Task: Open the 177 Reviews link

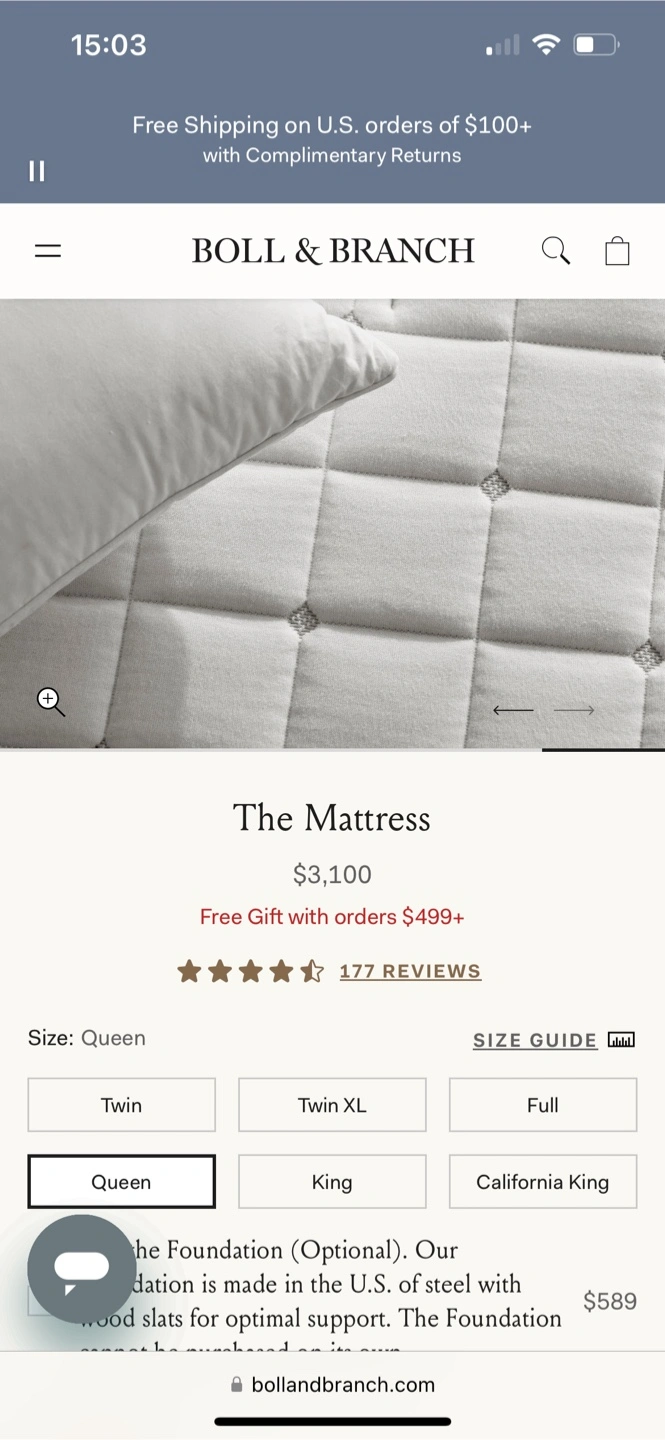Action: (410, 971)
